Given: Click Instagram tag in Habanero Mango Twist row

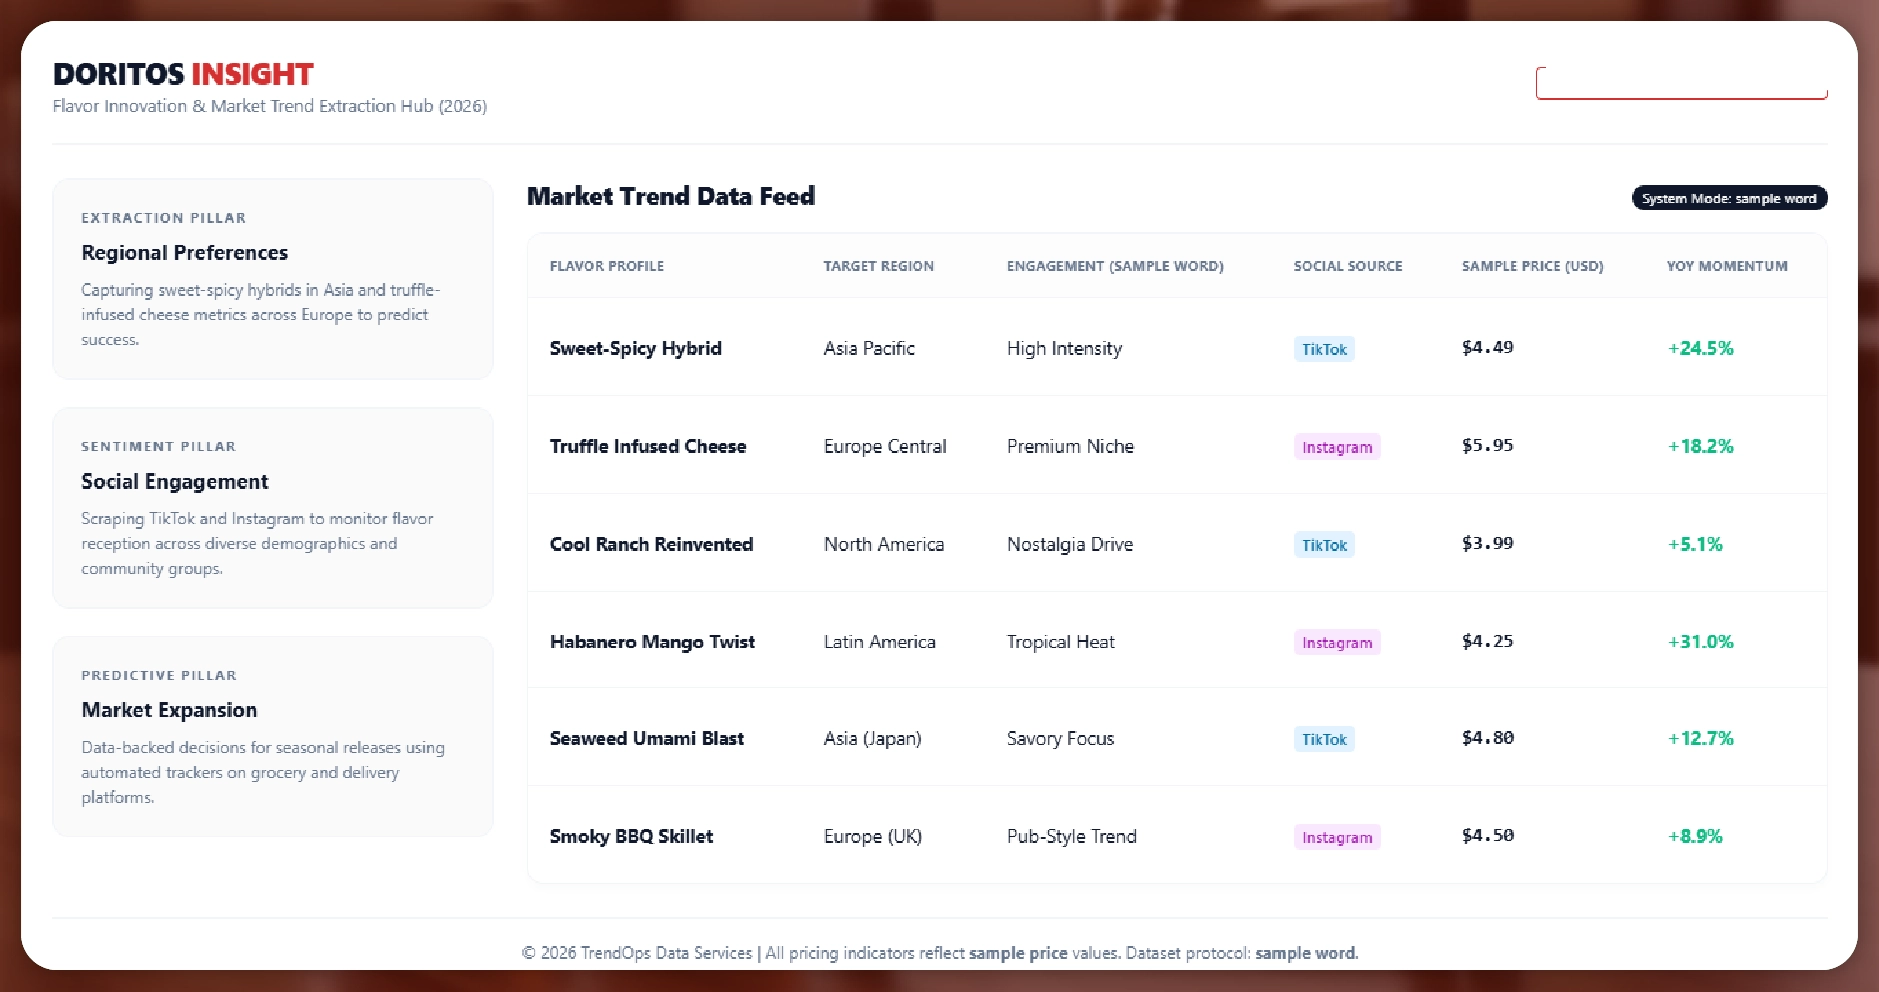Looking at the screenshot, I should click(1336, 642).
